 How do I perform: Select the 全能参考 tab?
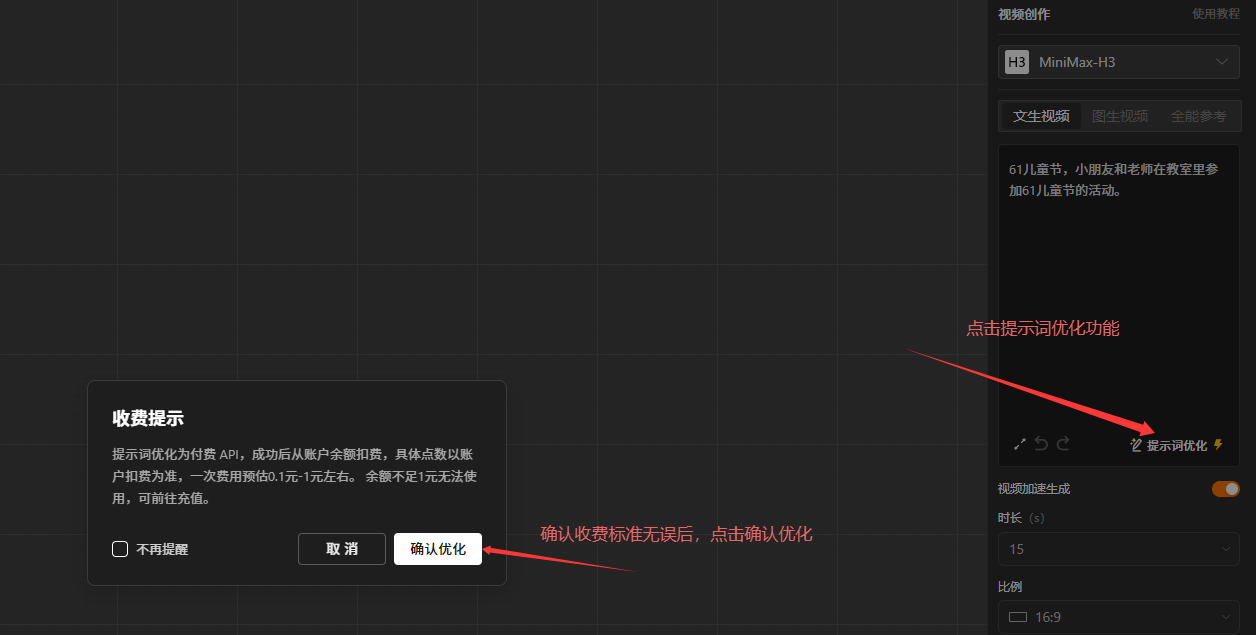coord(1198,116)
